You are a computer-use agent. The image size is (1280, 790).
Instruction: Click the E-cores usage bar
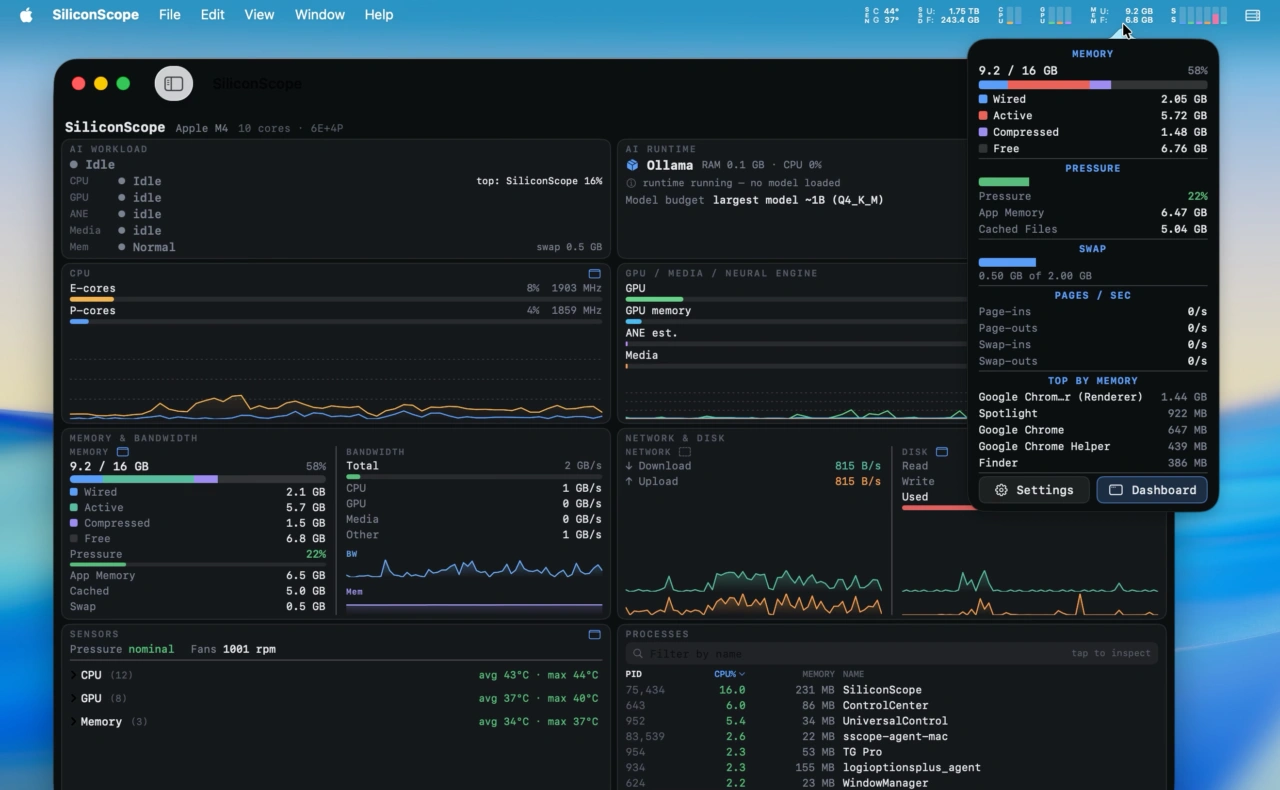pos(336,299)
